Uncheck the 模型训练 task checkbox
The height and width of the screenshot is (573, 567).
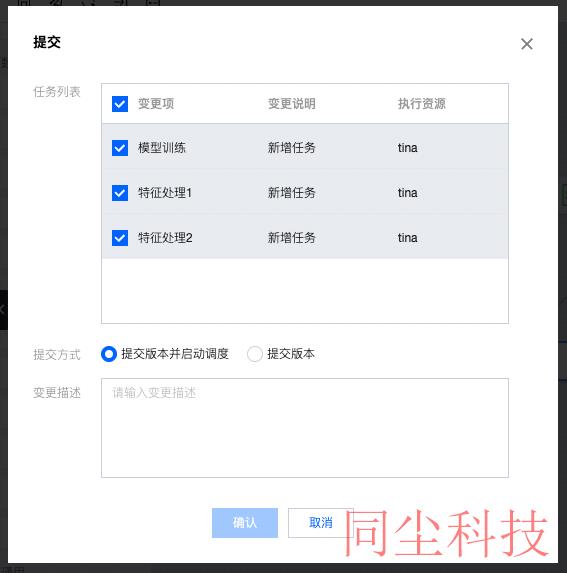[x=120, y=148]
